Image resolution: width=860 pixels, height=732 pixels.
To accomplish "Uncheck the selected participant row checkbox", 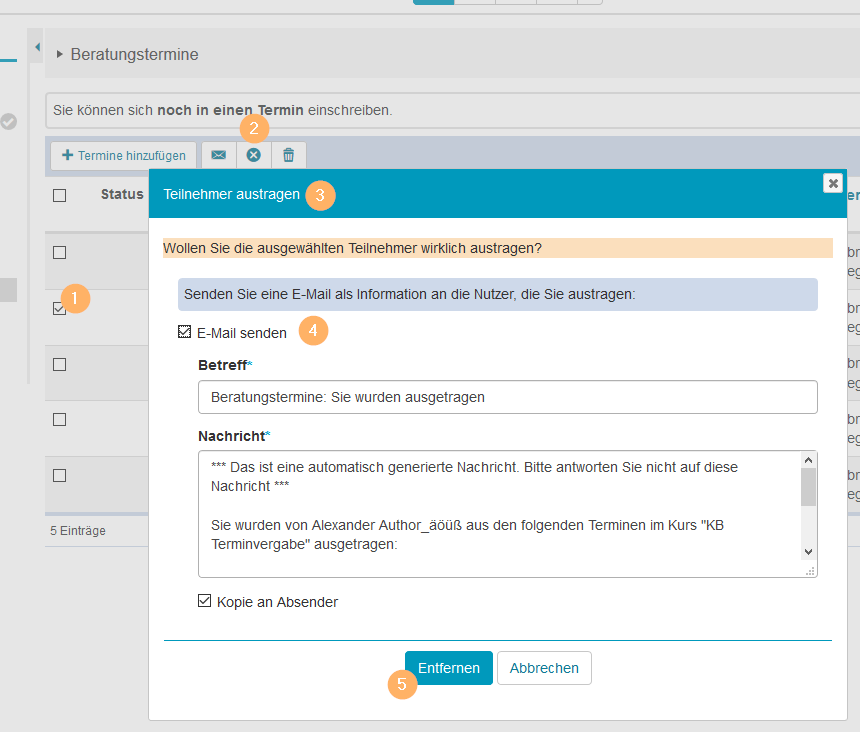I will pyautogui.click(x=57, y=308).
